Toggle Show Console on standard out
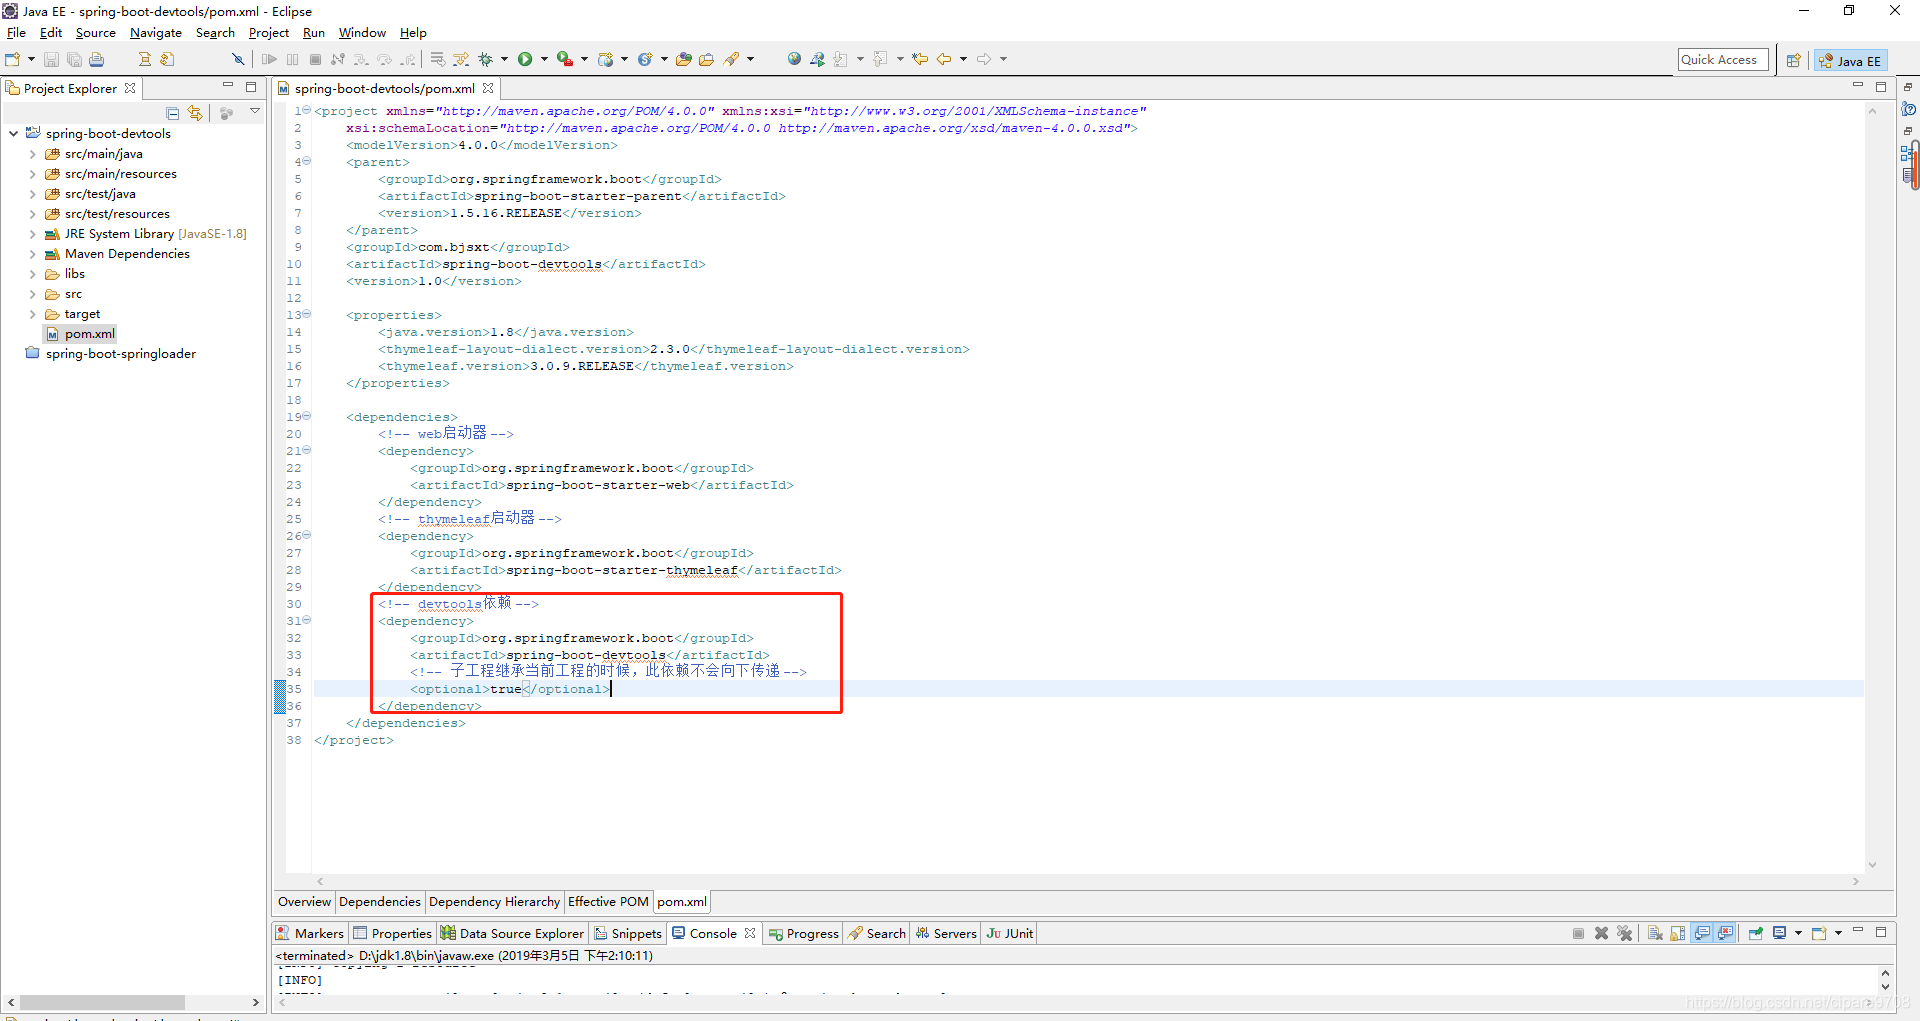 coord(1702,933)
